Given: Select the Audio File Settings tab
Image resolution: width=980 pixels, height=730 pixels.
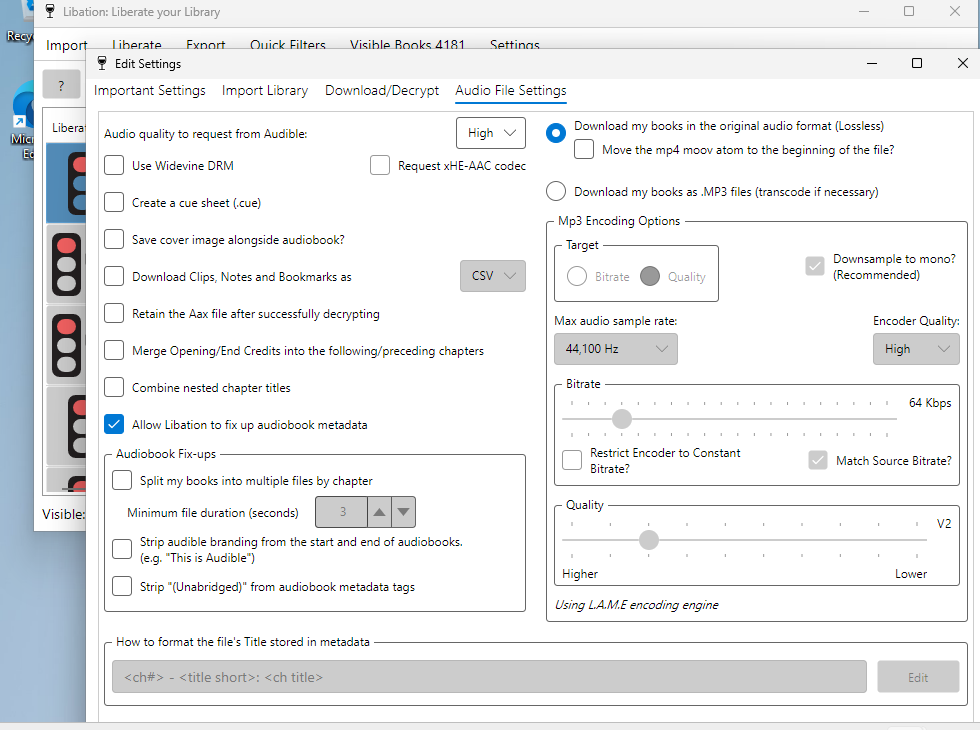Looking at the screenshot, I should [x=511, y=91].
